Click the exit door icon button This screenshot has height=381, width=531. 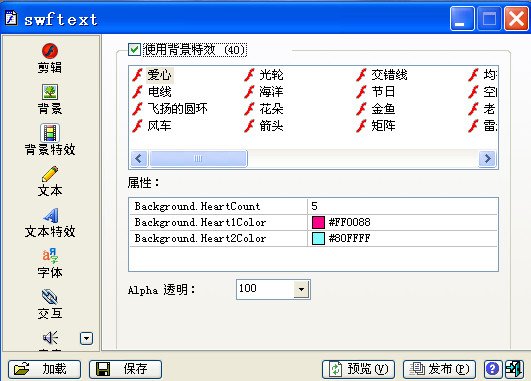[x=513, y=369]
